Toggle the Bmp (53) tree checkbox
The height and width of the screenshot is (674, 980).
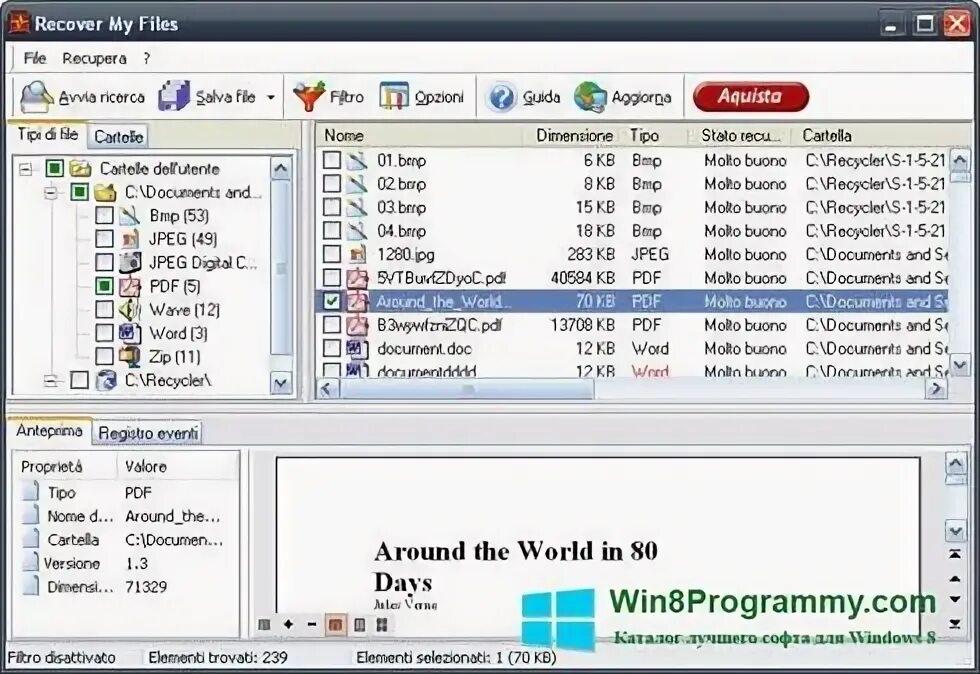click(104, 216)
